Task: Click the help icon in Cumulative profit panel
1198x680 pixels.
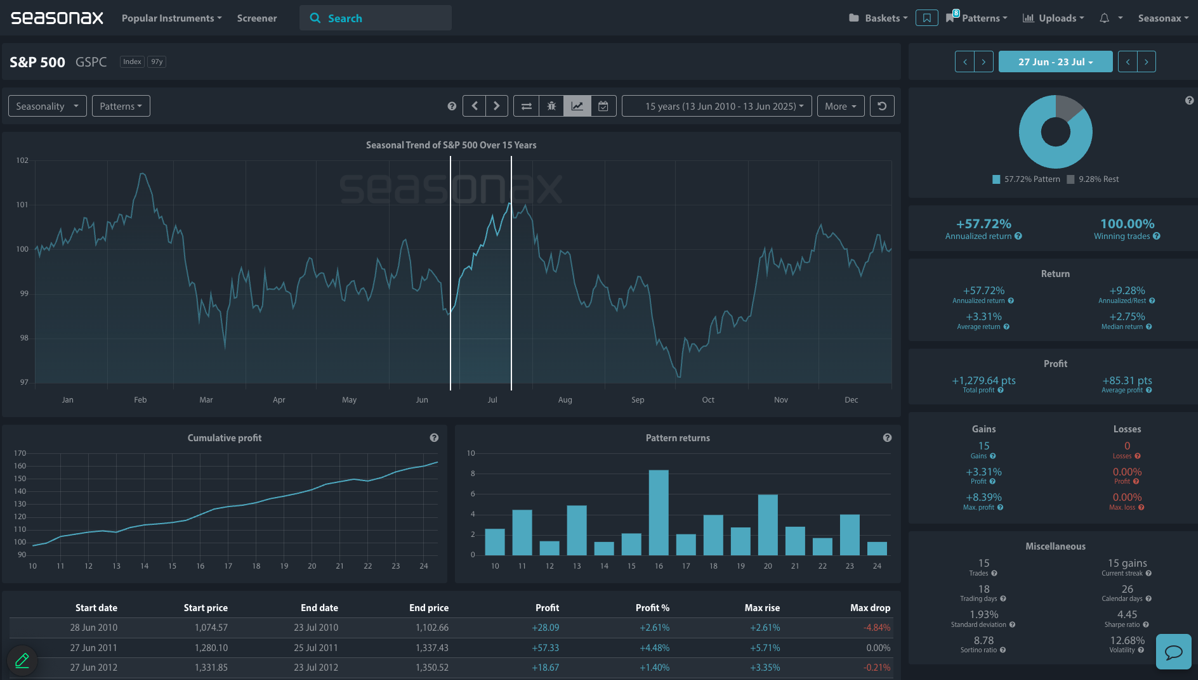Action: [434, 438]
